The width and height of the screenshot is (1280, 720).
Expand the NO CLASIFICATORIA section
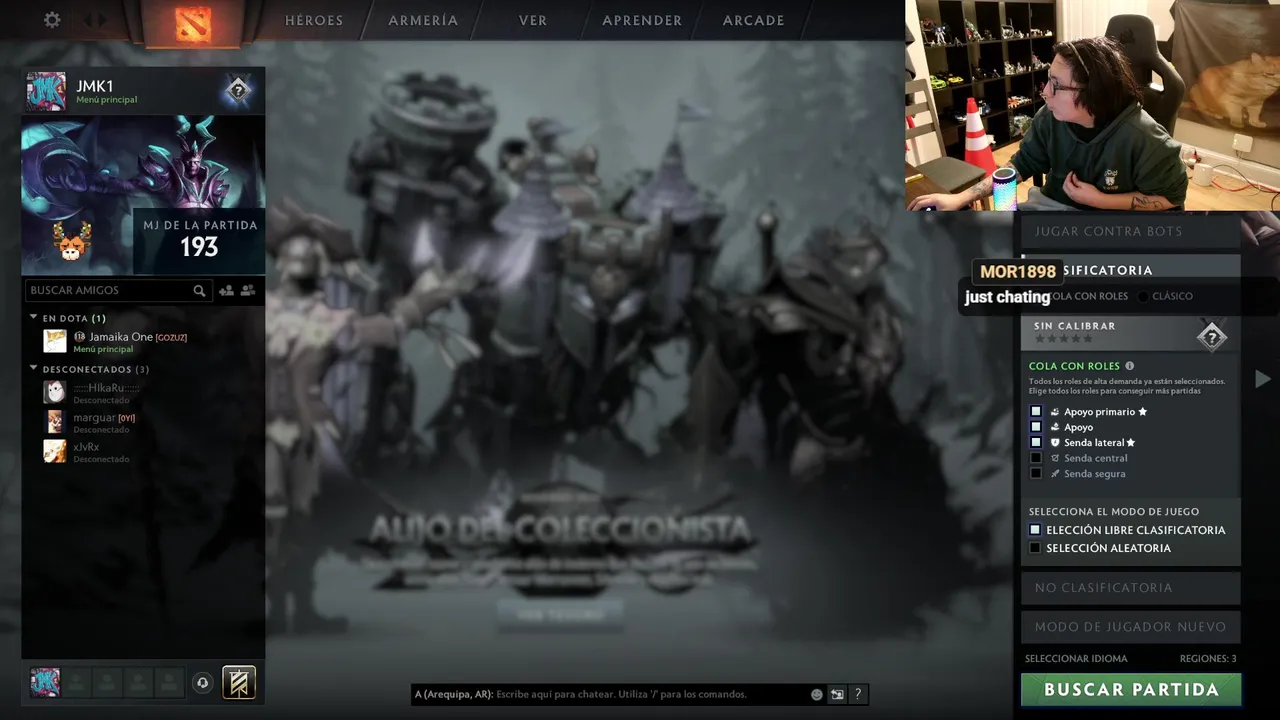tap(1130, 588)
